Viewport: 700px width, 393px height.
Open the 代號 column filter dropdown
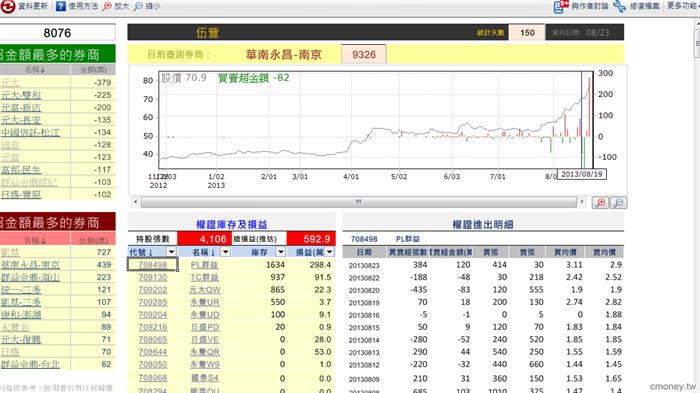171,252
